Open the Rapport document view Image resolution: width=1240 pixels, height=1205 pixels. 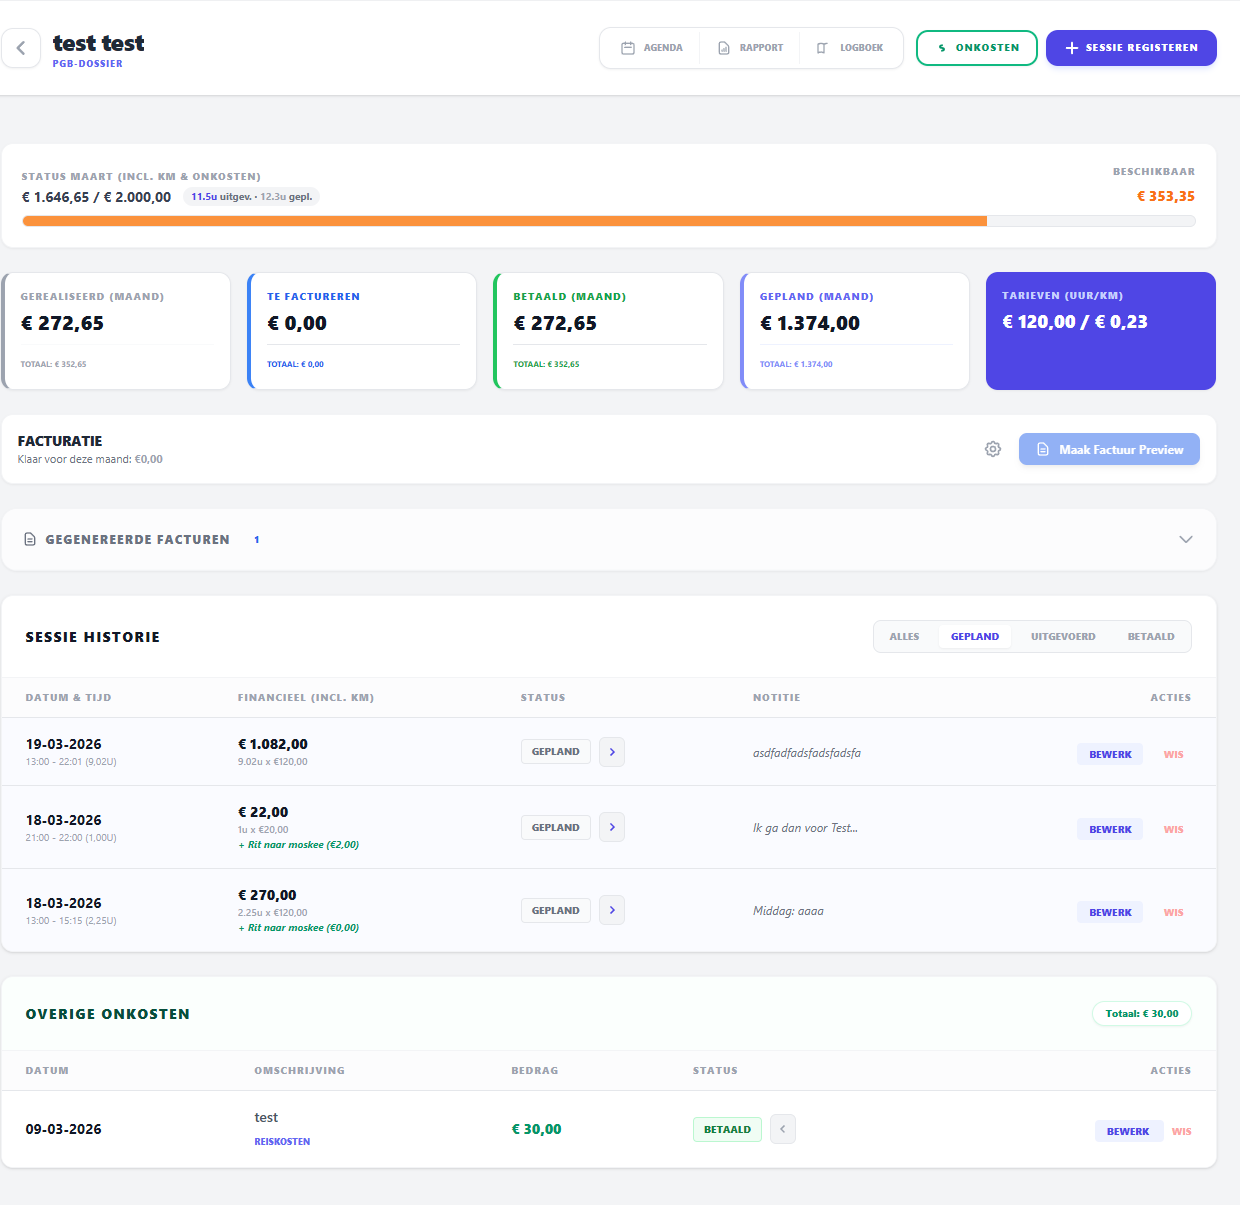click(x=750, y=48)
